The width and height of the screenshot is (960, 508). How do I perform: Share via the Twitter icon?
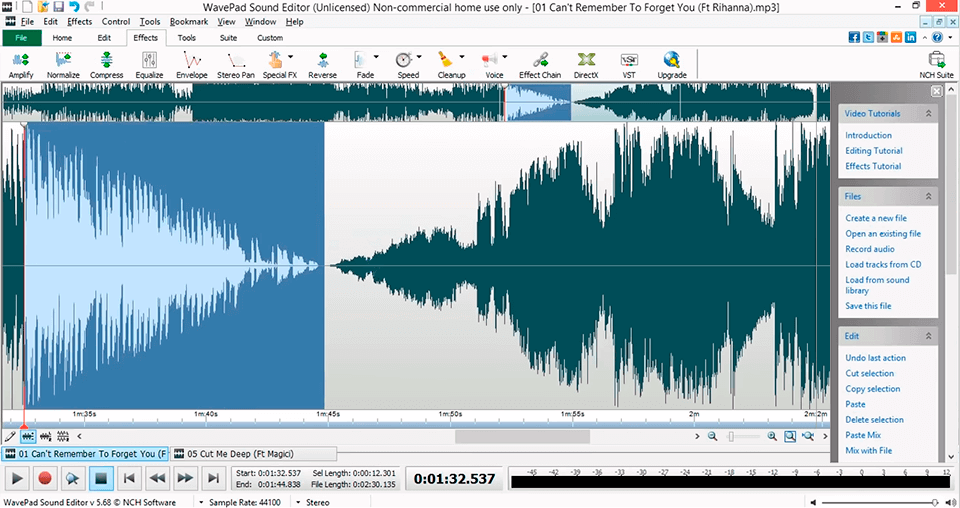tap(868, 37)
